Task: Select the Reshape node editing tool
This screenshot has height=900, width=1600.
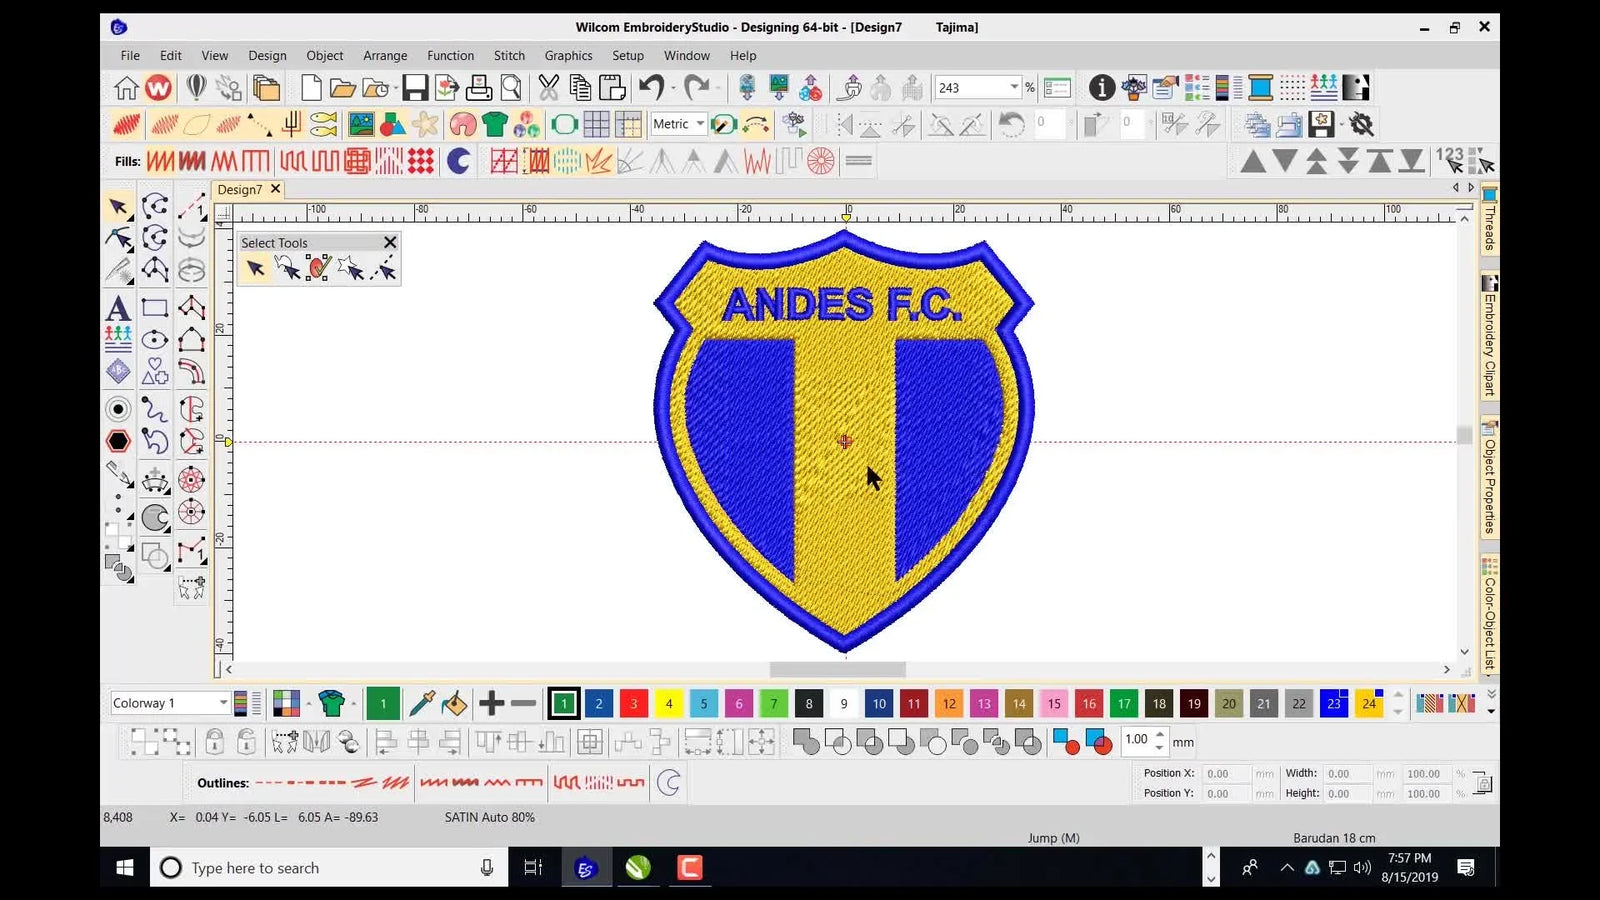Action: 118,237
